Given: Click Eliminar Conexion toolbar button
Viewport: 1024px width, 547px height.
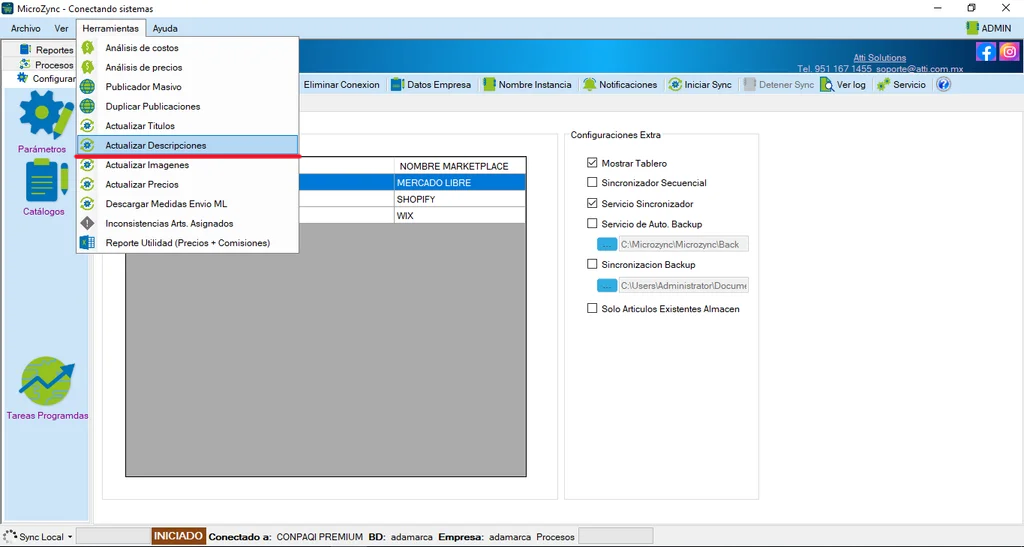Looking at the screenshot, I should pyautogui.click(x=342, y=85).
